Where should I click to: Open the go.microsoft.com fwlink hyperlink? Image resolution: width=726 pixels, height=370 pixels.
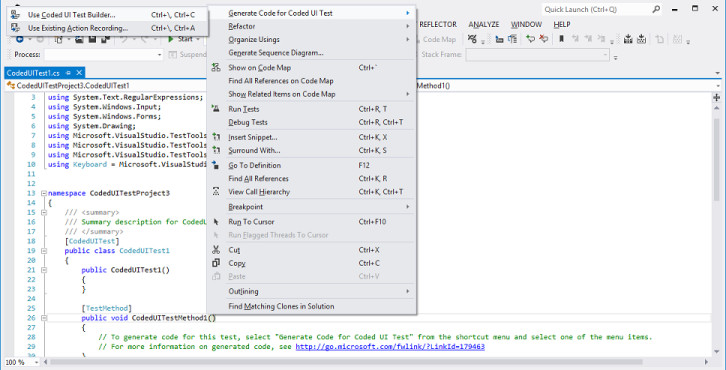tap(390, 346)
